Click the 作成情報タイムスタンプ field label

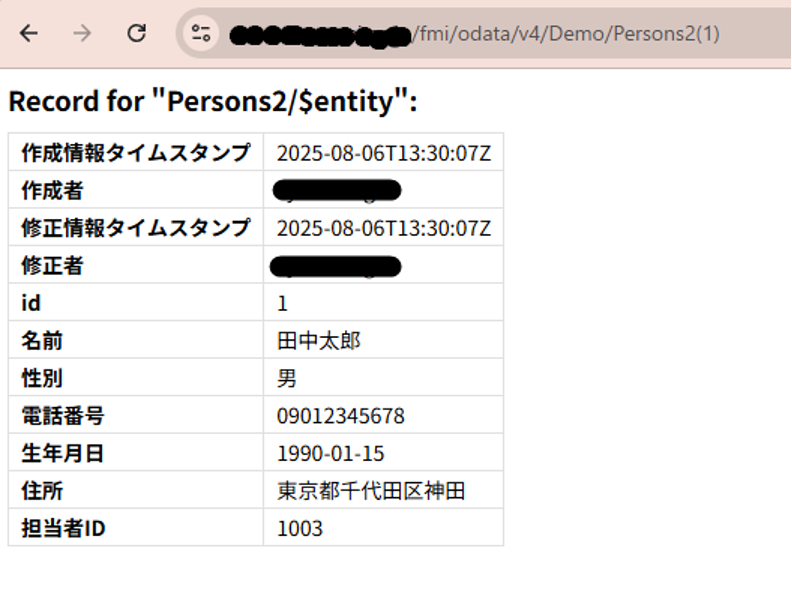click(x=135, y=153)
